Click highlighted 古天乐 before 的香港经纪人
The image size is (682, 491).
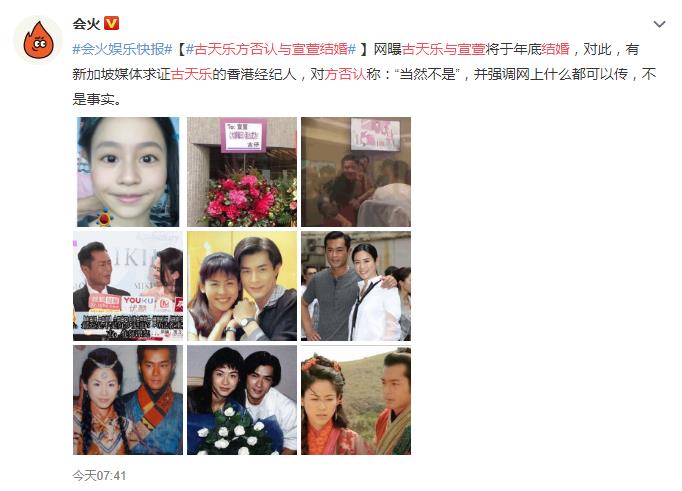(x=191, y=74)
